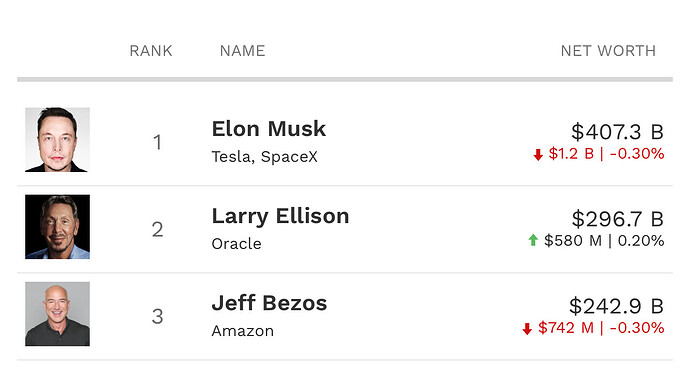Click the Oracle source text
The image size is (690, 370).
pyautogui.click(x=237, y=244)
